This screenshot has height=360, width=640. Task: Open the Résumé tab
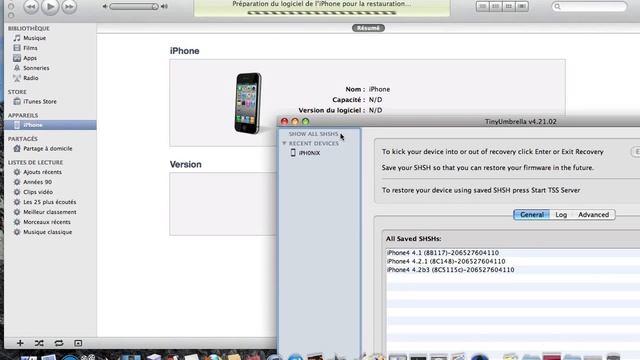tap(368, 28)
